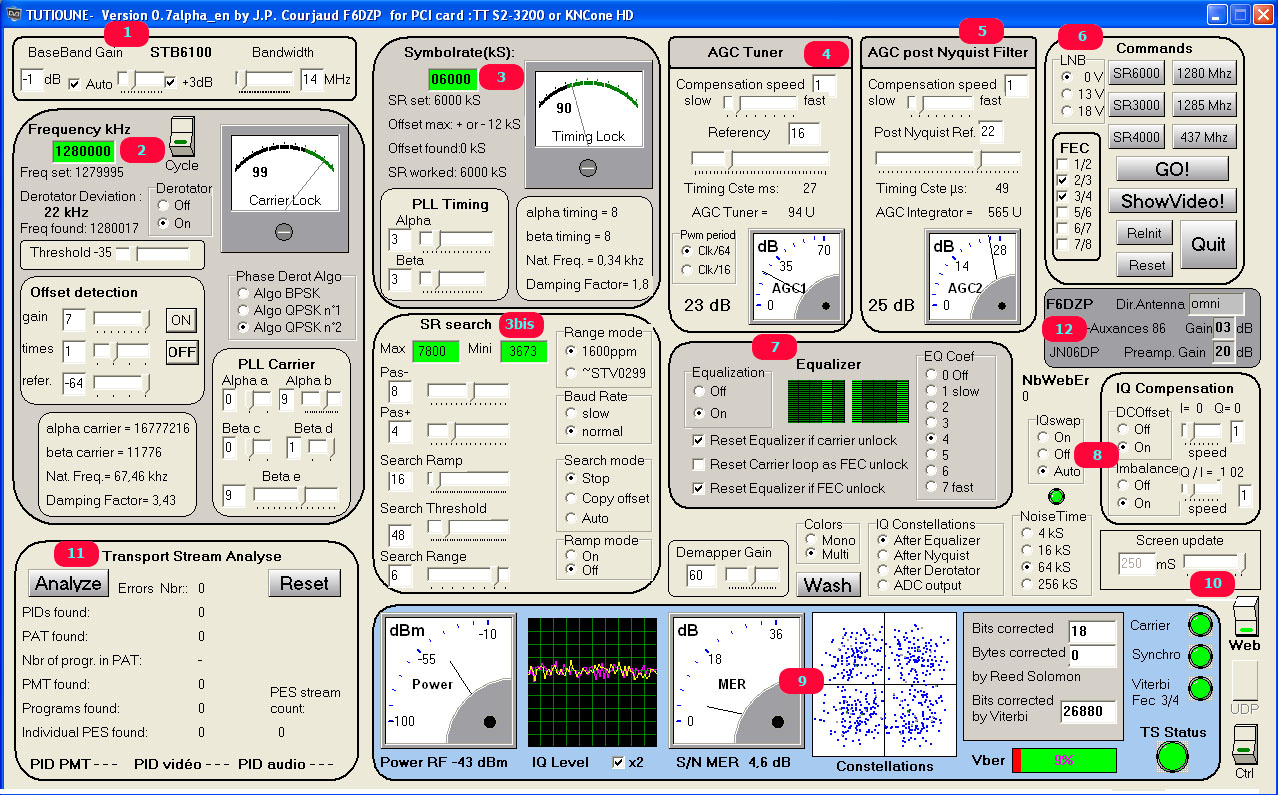Toggle Reset Carrier loop as FEC unlock
The width and height of the screenshot is (1278, 795).
coord(699,464)
